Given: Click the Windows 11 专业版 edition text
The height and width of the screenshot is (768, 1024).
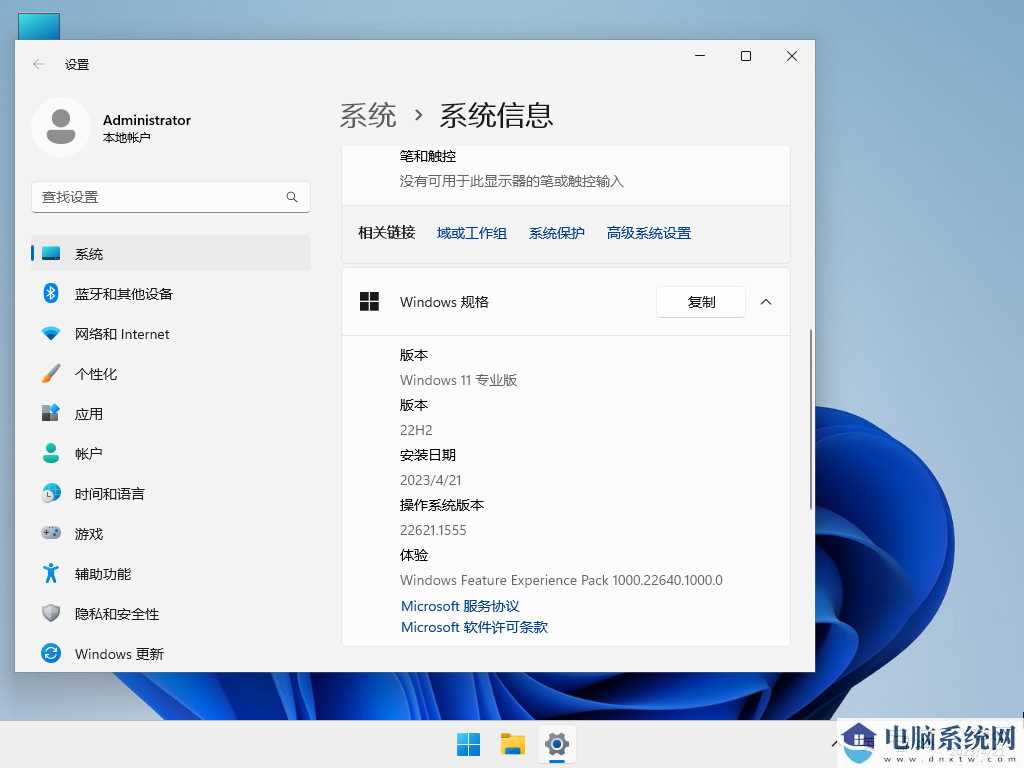Looking at the screenshot, I should point(458,380).
